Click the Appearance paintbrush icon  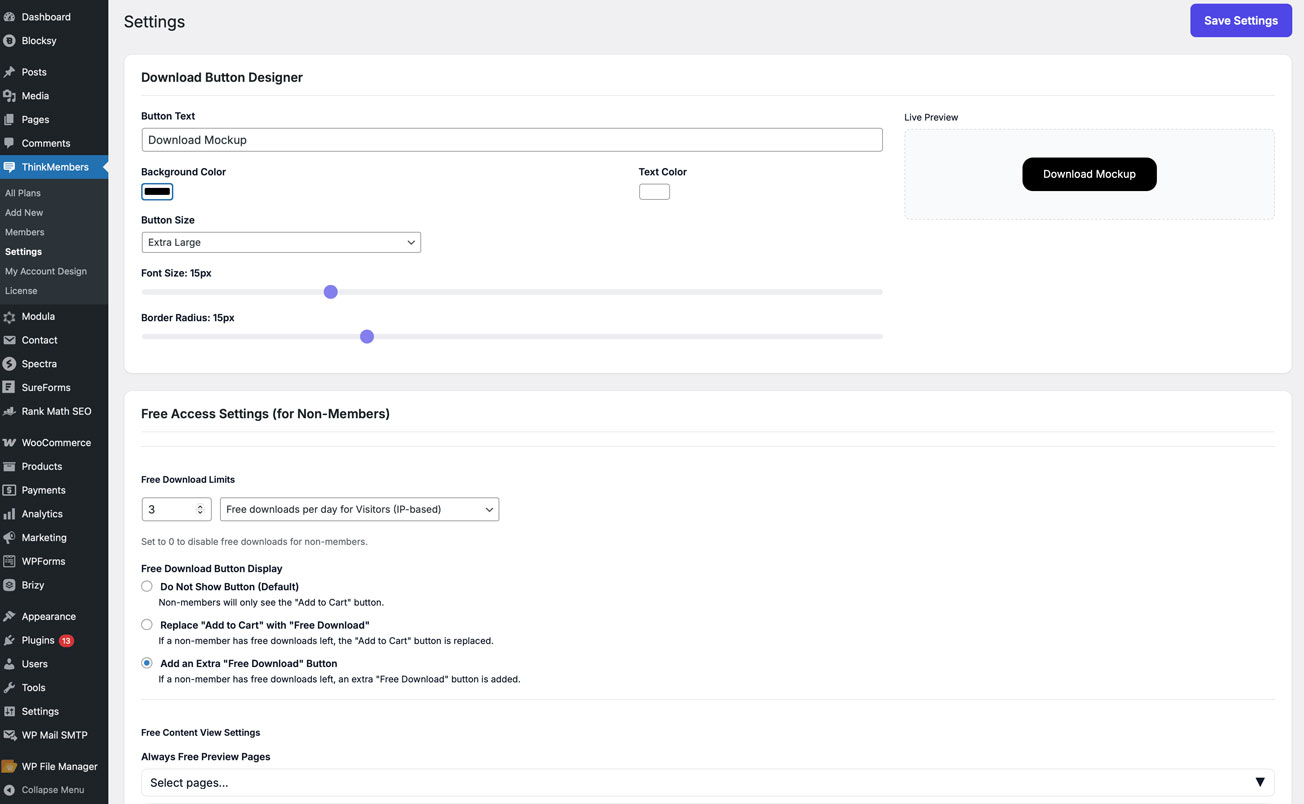pos(9,617)
